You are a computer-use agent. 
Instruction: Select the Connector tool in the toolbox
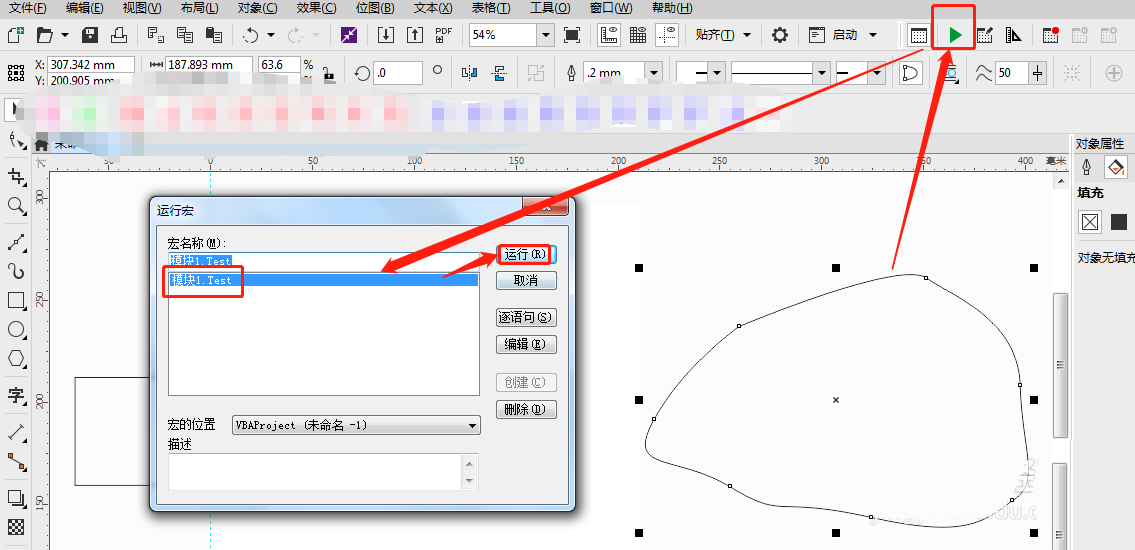(16, 462)
